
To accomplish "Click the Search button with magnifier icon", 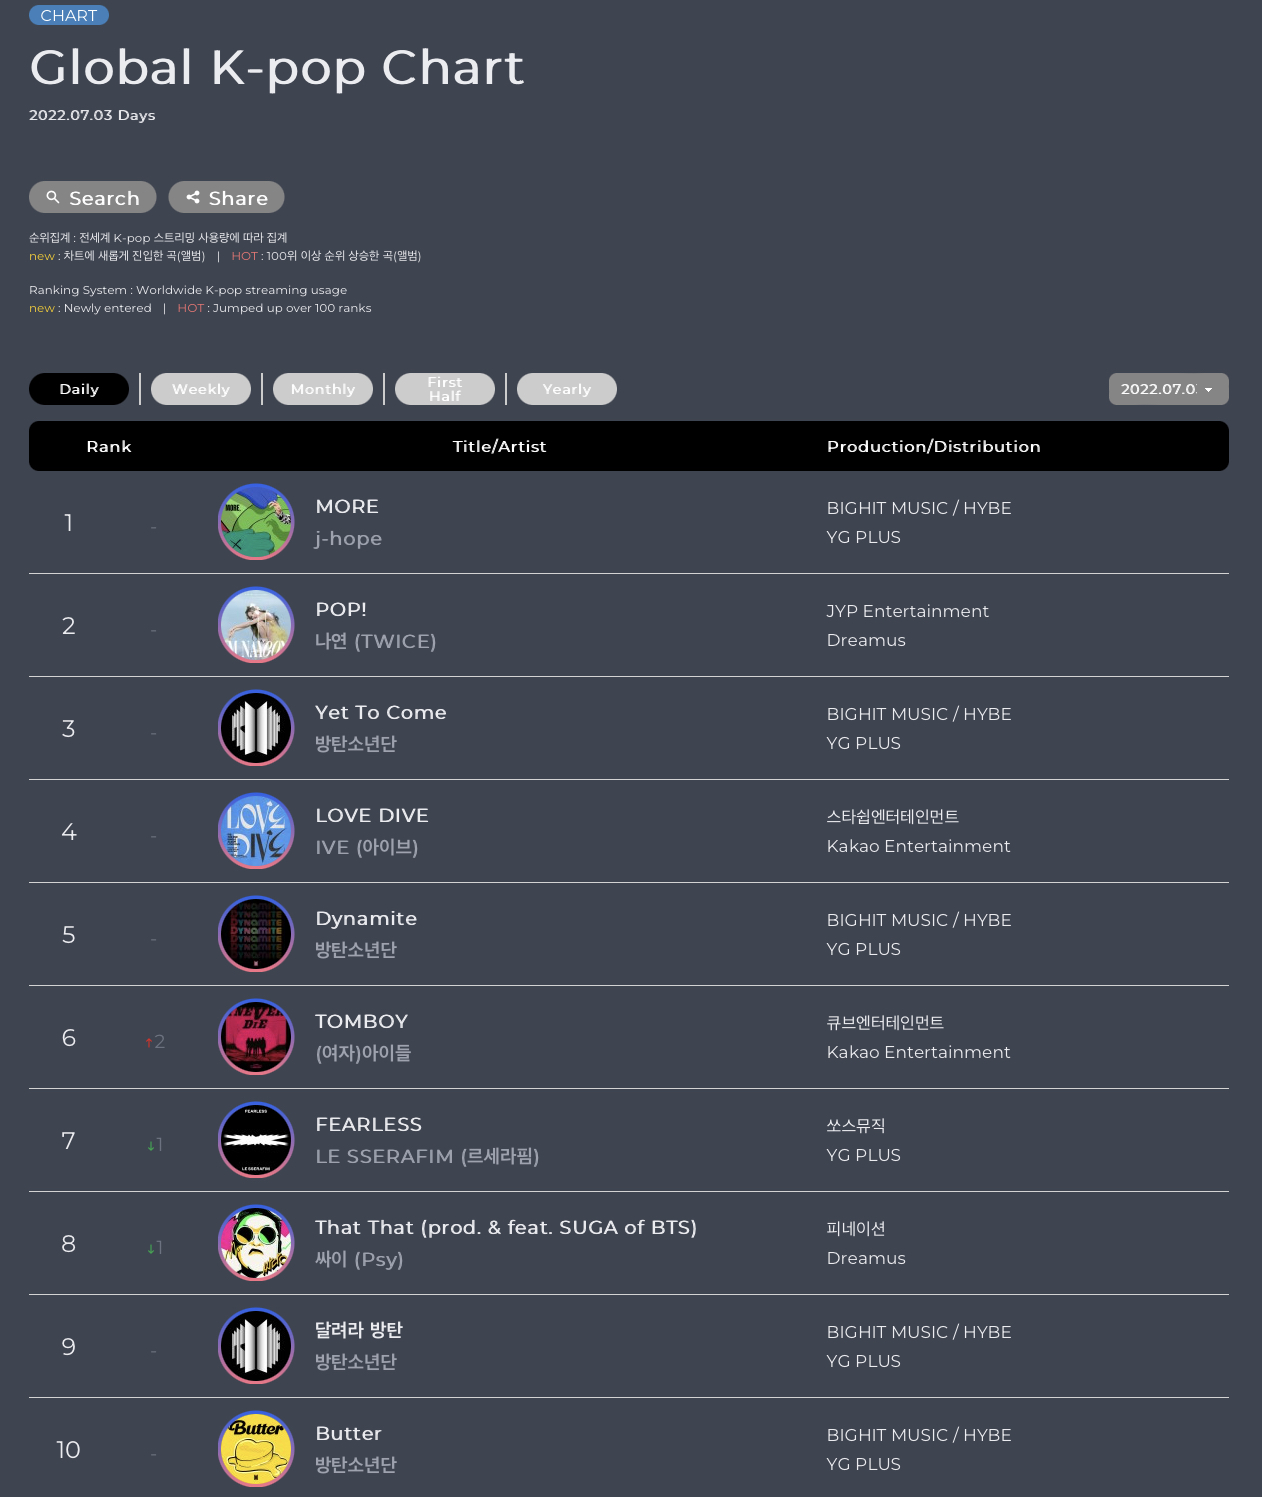I will pyautogui.click(x=93, y=197).
